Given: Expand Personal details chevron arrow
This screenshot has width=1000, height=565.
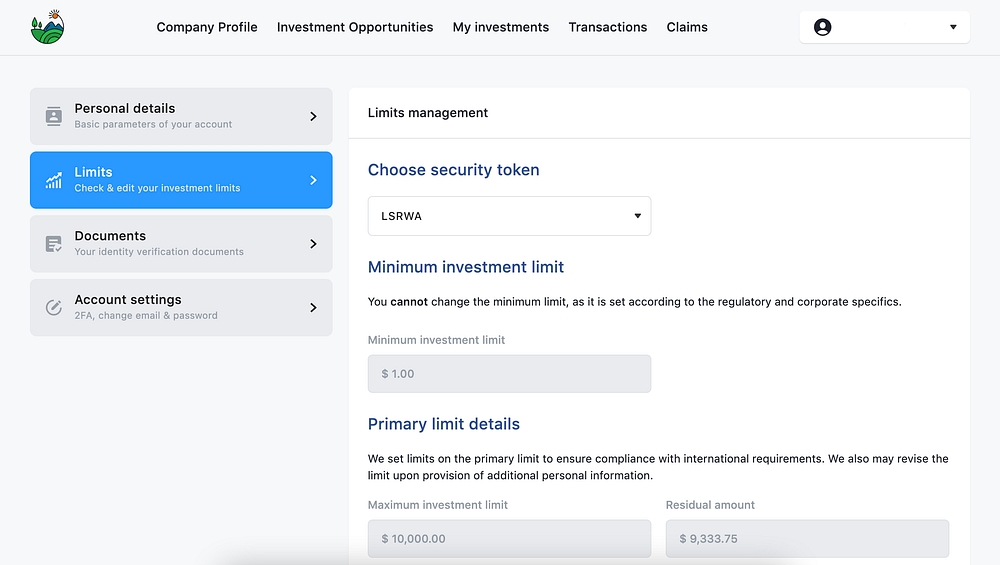Looking at the screenshot, I should point(313,116).
